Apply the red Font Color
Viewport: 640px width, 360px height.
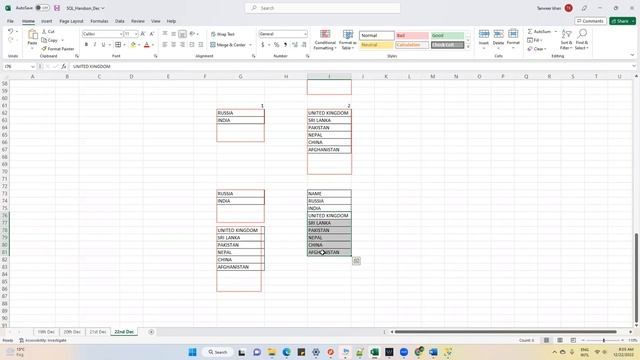tap(147, 44)
